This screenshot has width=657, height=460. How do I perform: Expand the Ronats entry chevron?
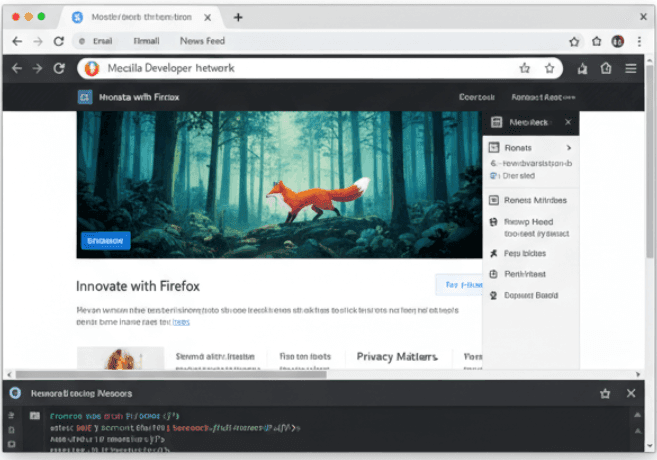click(569, 147)
